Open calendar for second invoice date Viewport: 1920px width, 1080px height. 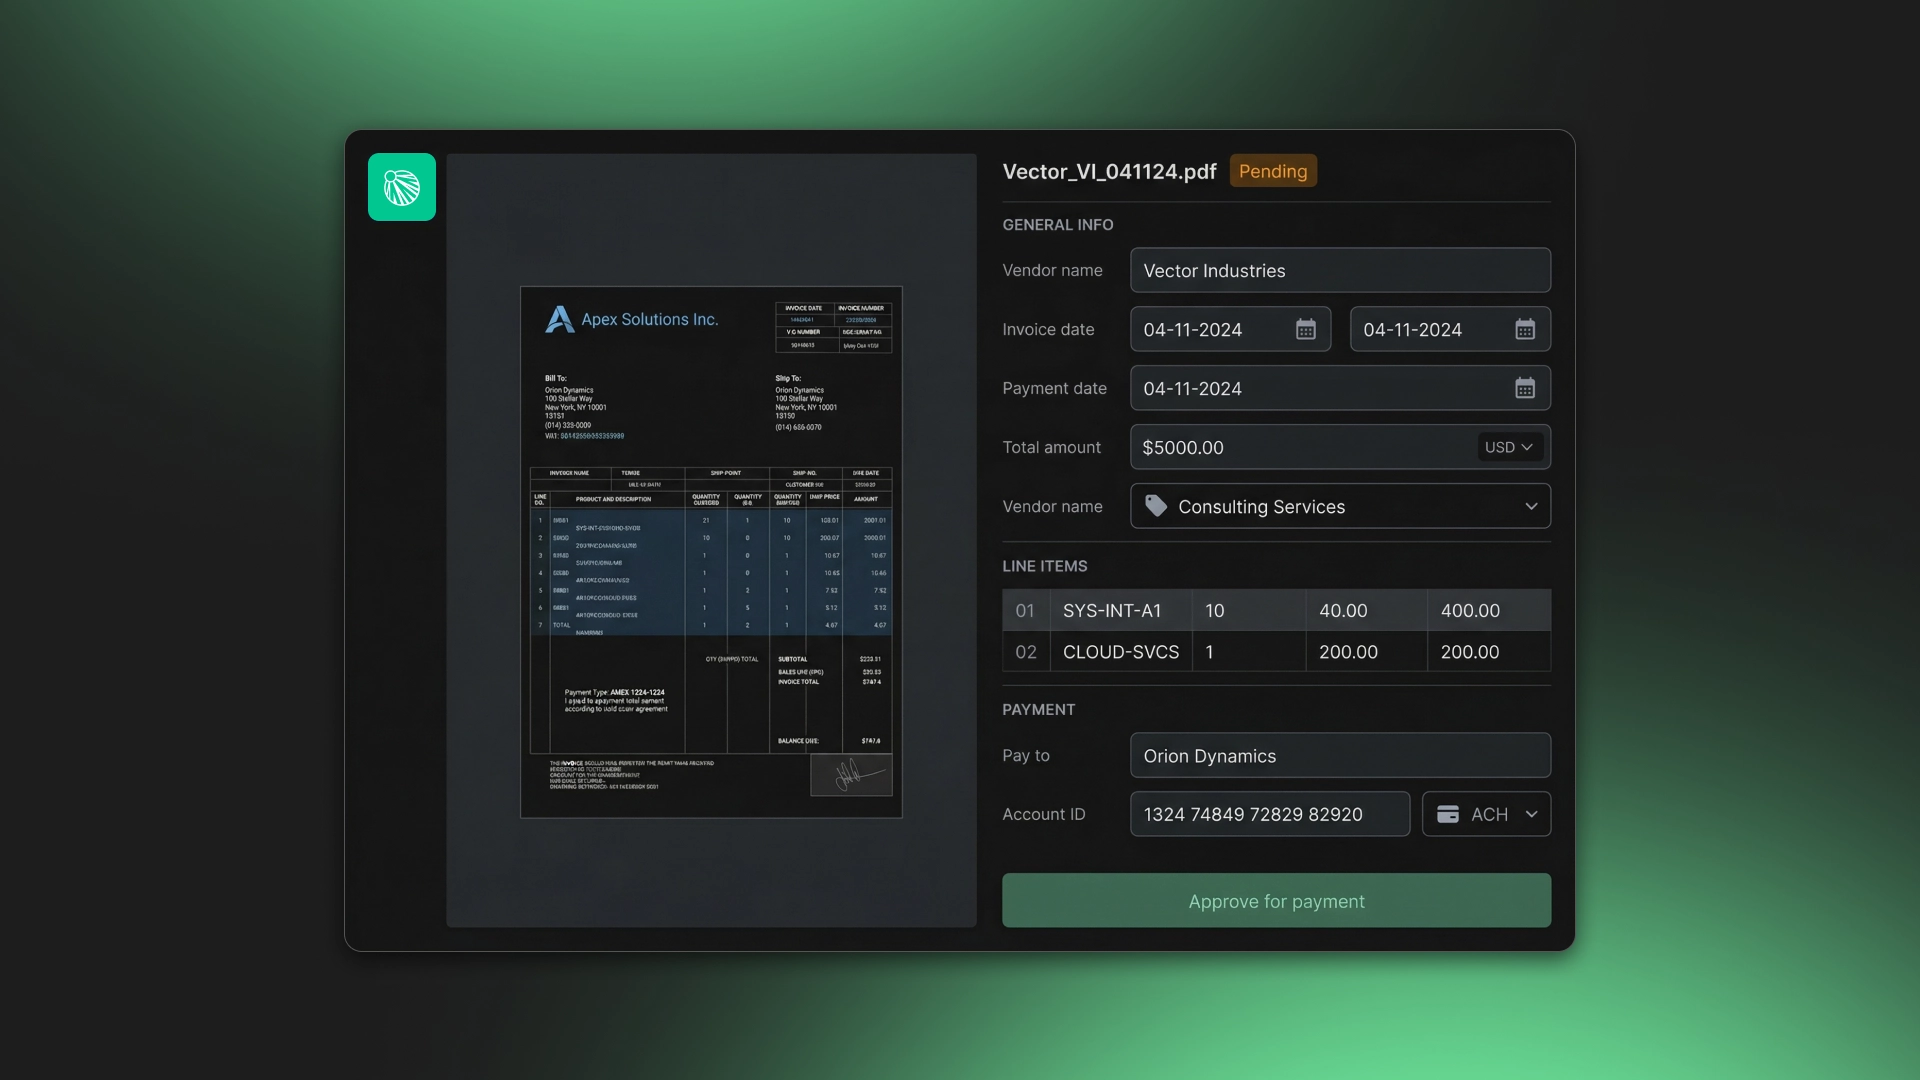tap(1524, 329)
